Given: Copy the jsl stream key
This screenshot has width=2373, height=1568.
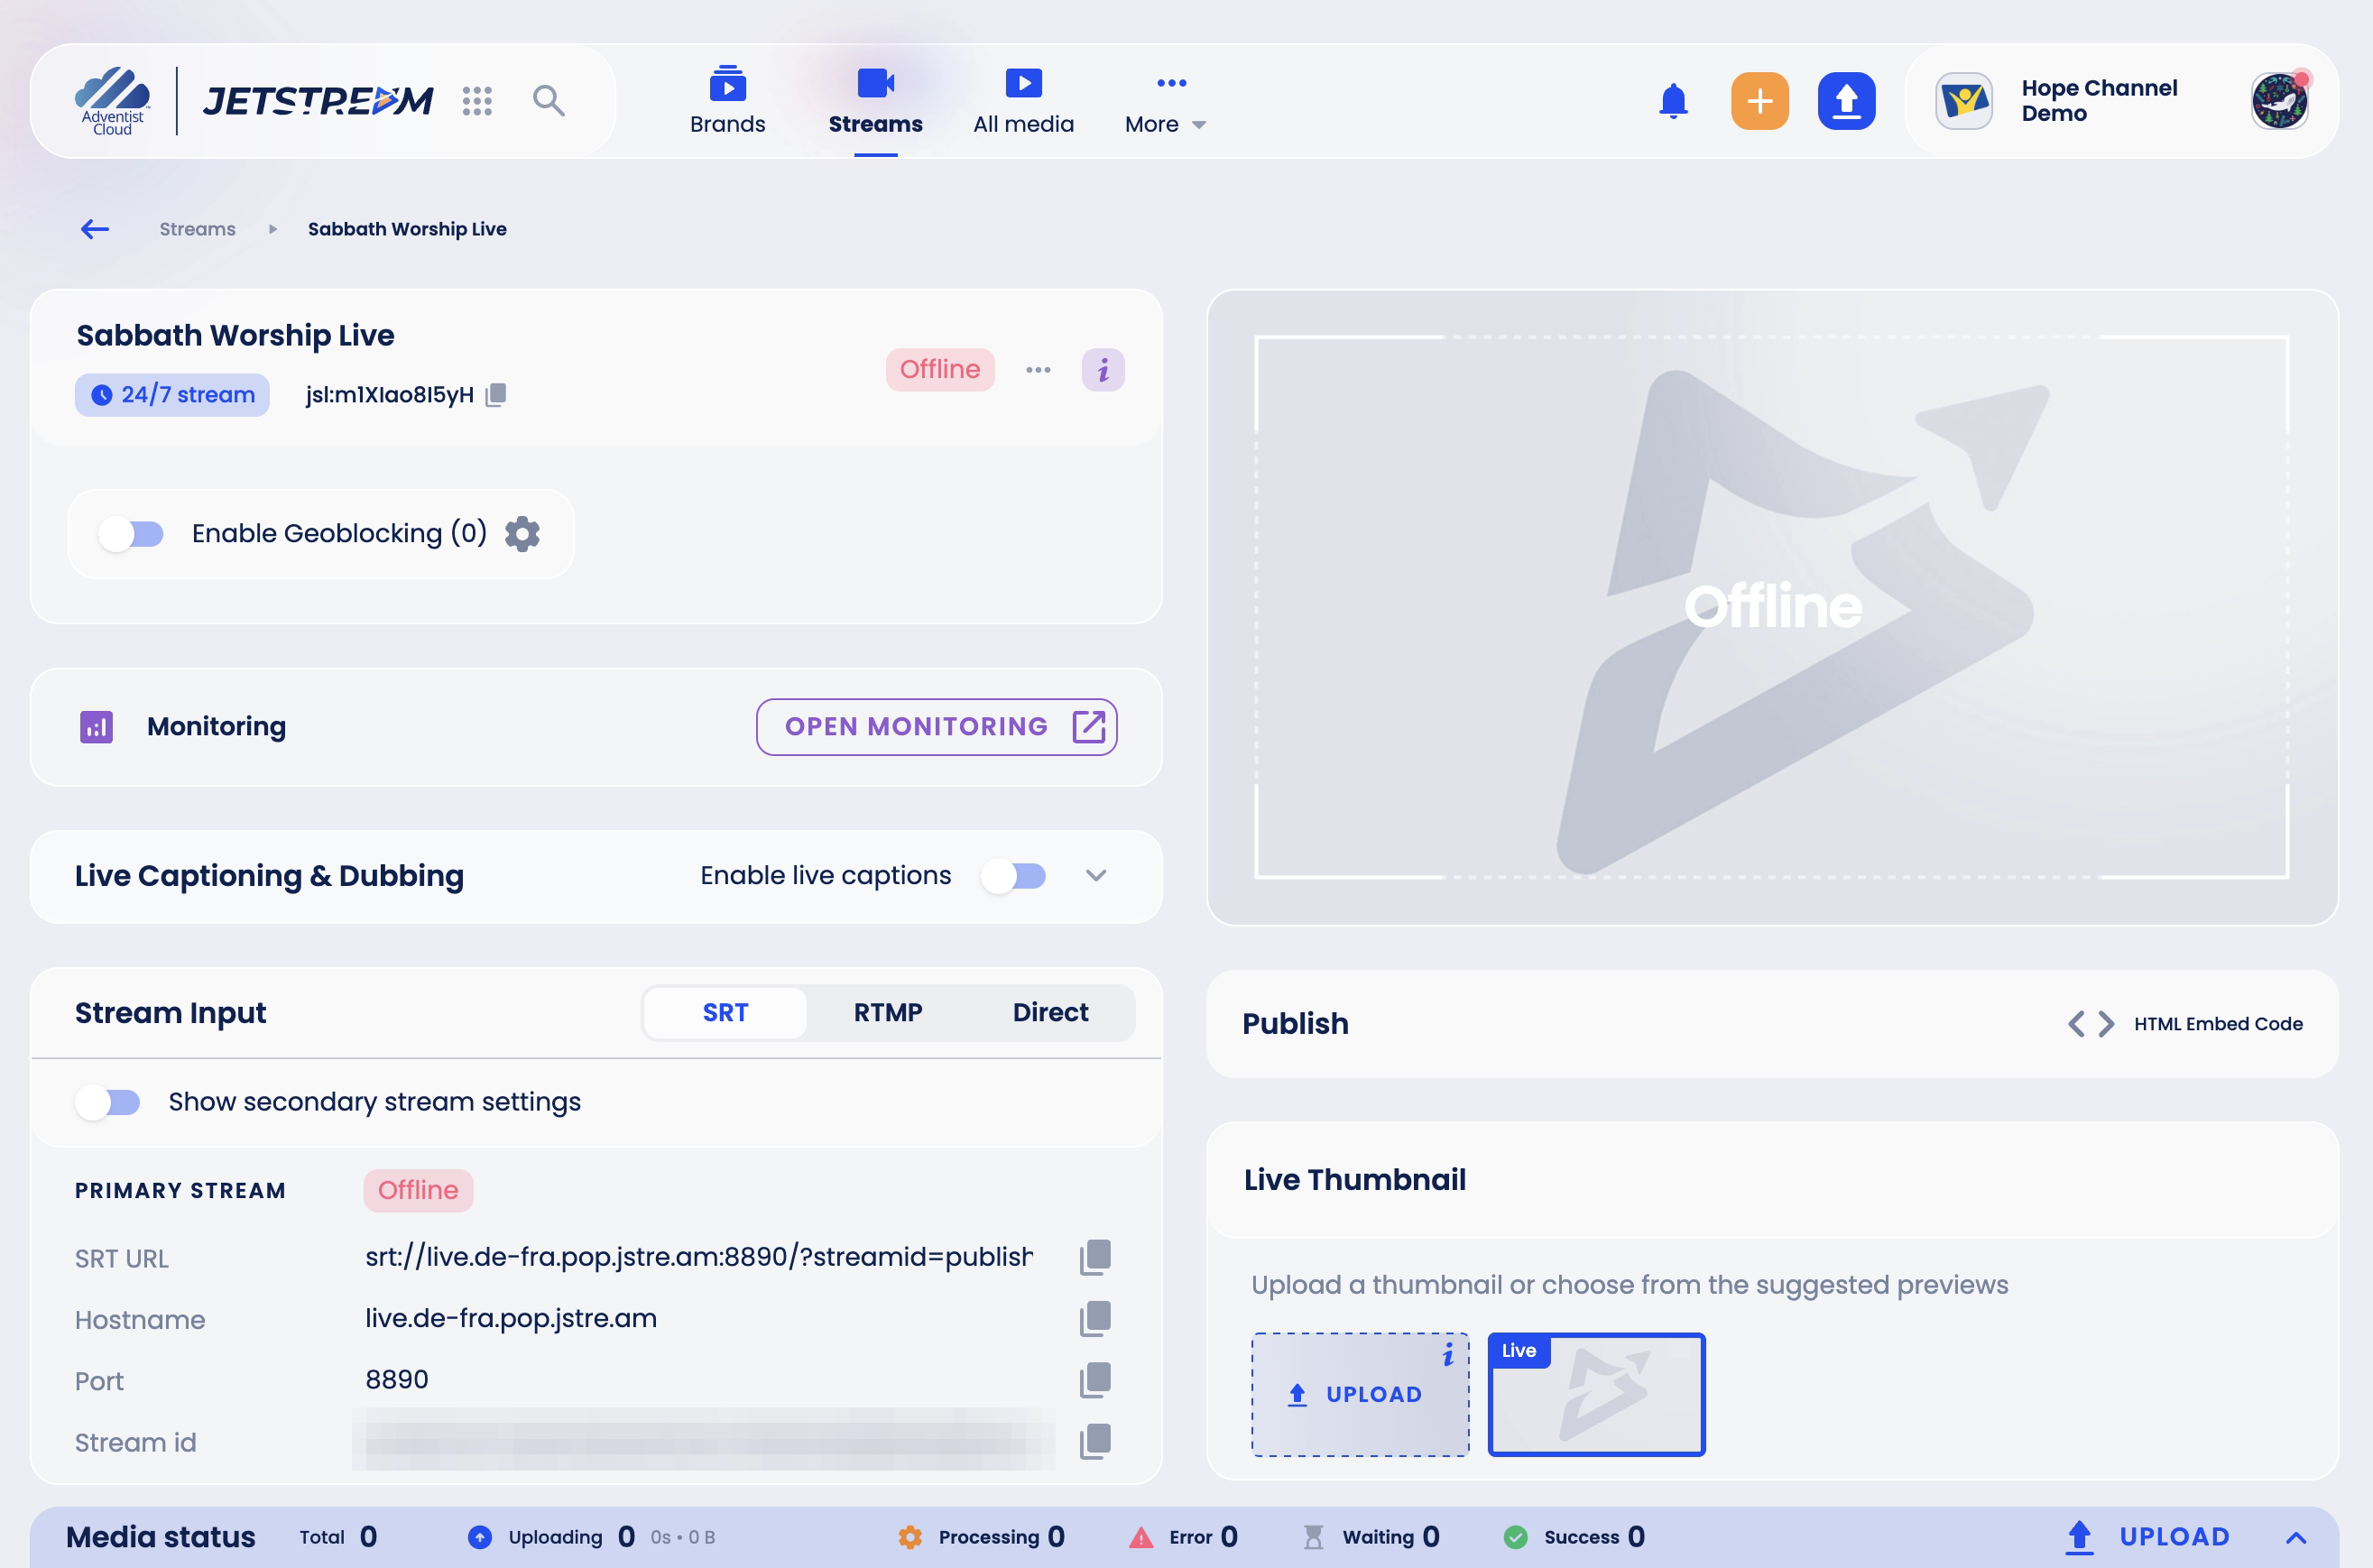Looking at the screenshot, I should [496, 395].
